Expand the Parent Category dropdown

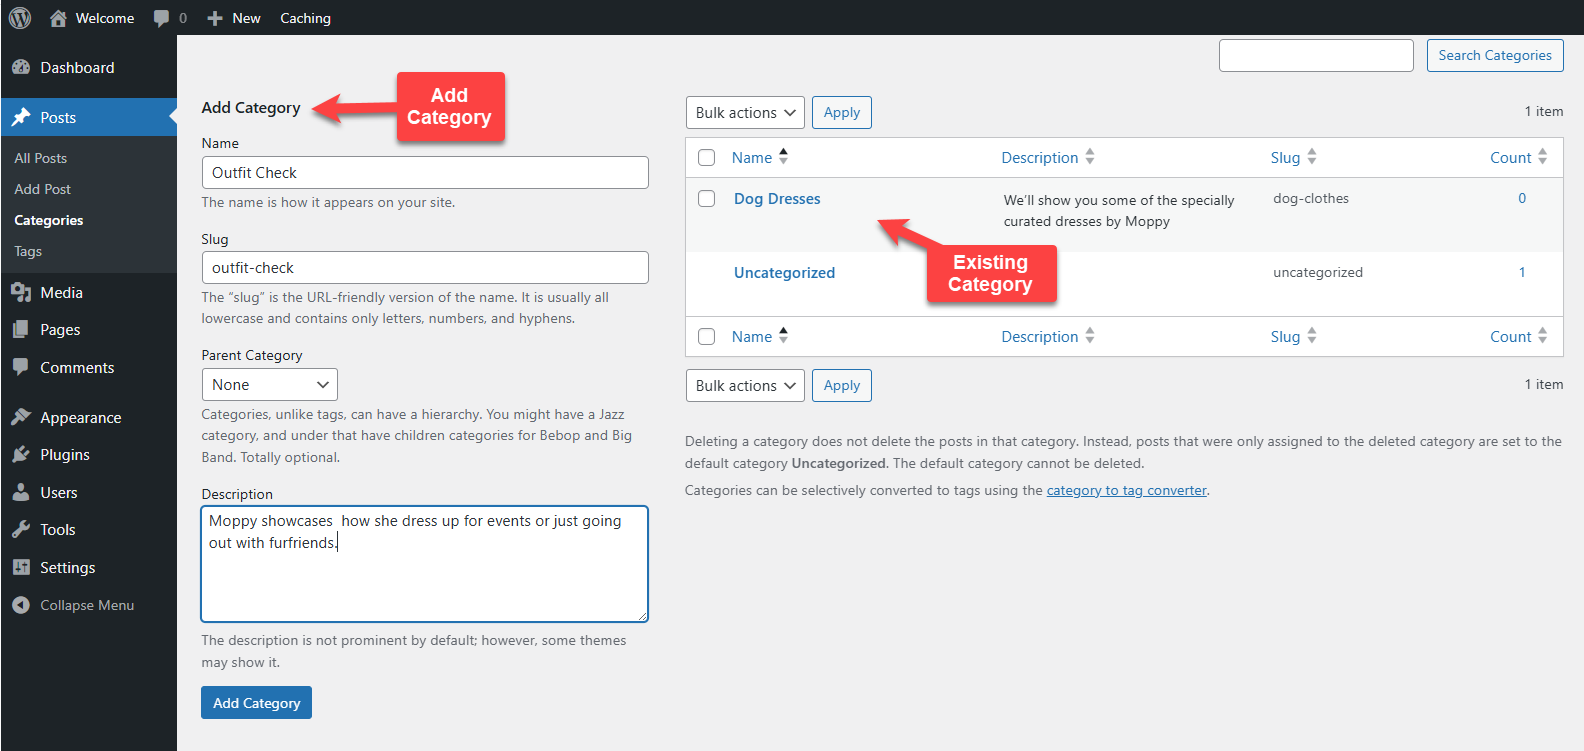269,385
